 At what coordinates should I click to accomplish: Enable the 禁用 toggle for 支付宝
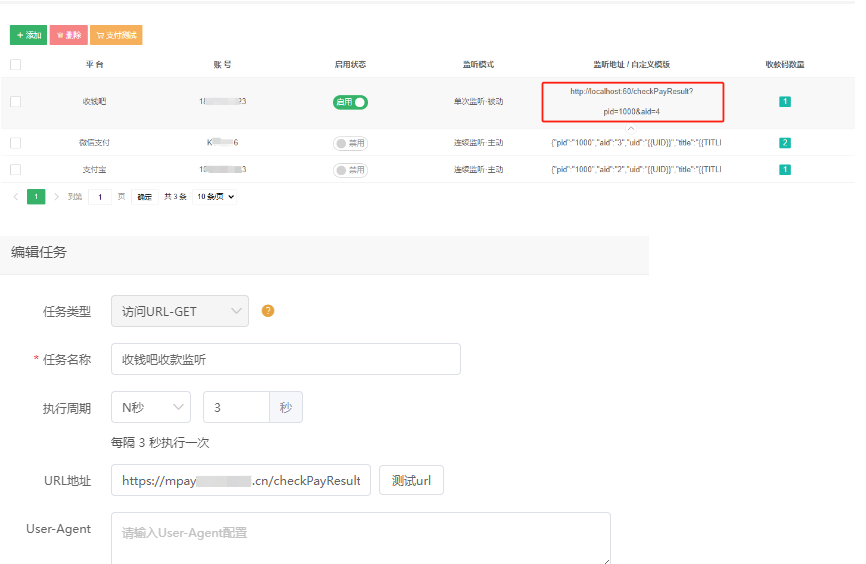point(350,170)
